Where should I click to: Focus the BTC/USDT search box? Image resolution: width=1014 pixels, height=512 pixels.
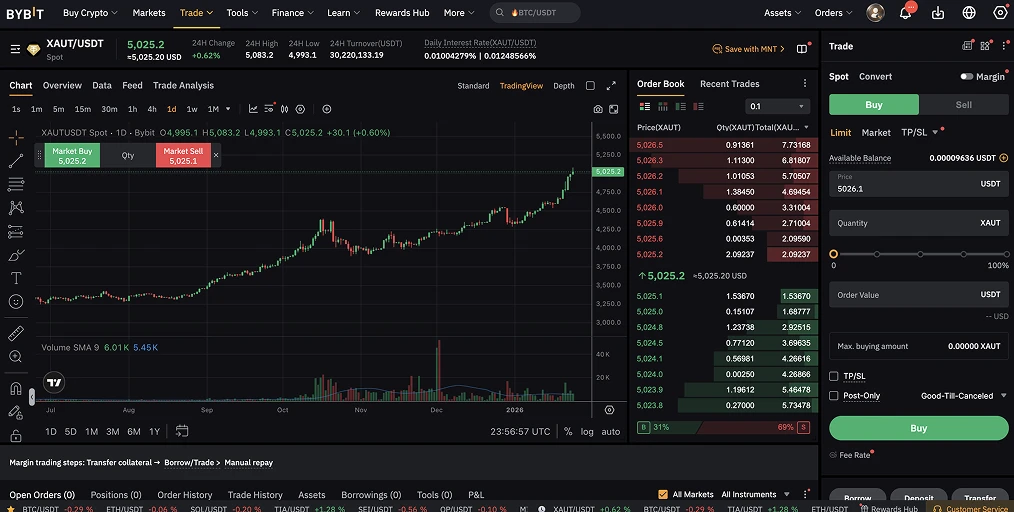tap(535, 12)
